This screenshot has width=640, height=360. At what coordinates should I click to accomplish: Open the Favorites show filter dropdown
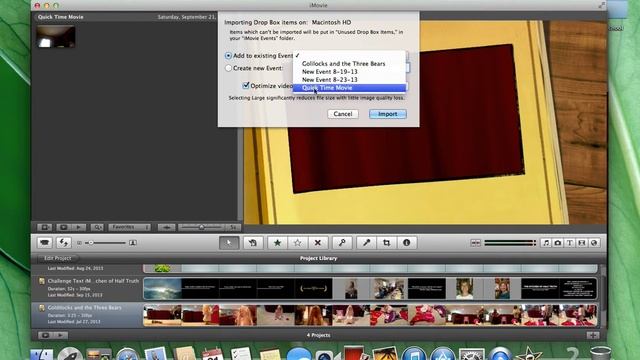(x=129, y=227)
